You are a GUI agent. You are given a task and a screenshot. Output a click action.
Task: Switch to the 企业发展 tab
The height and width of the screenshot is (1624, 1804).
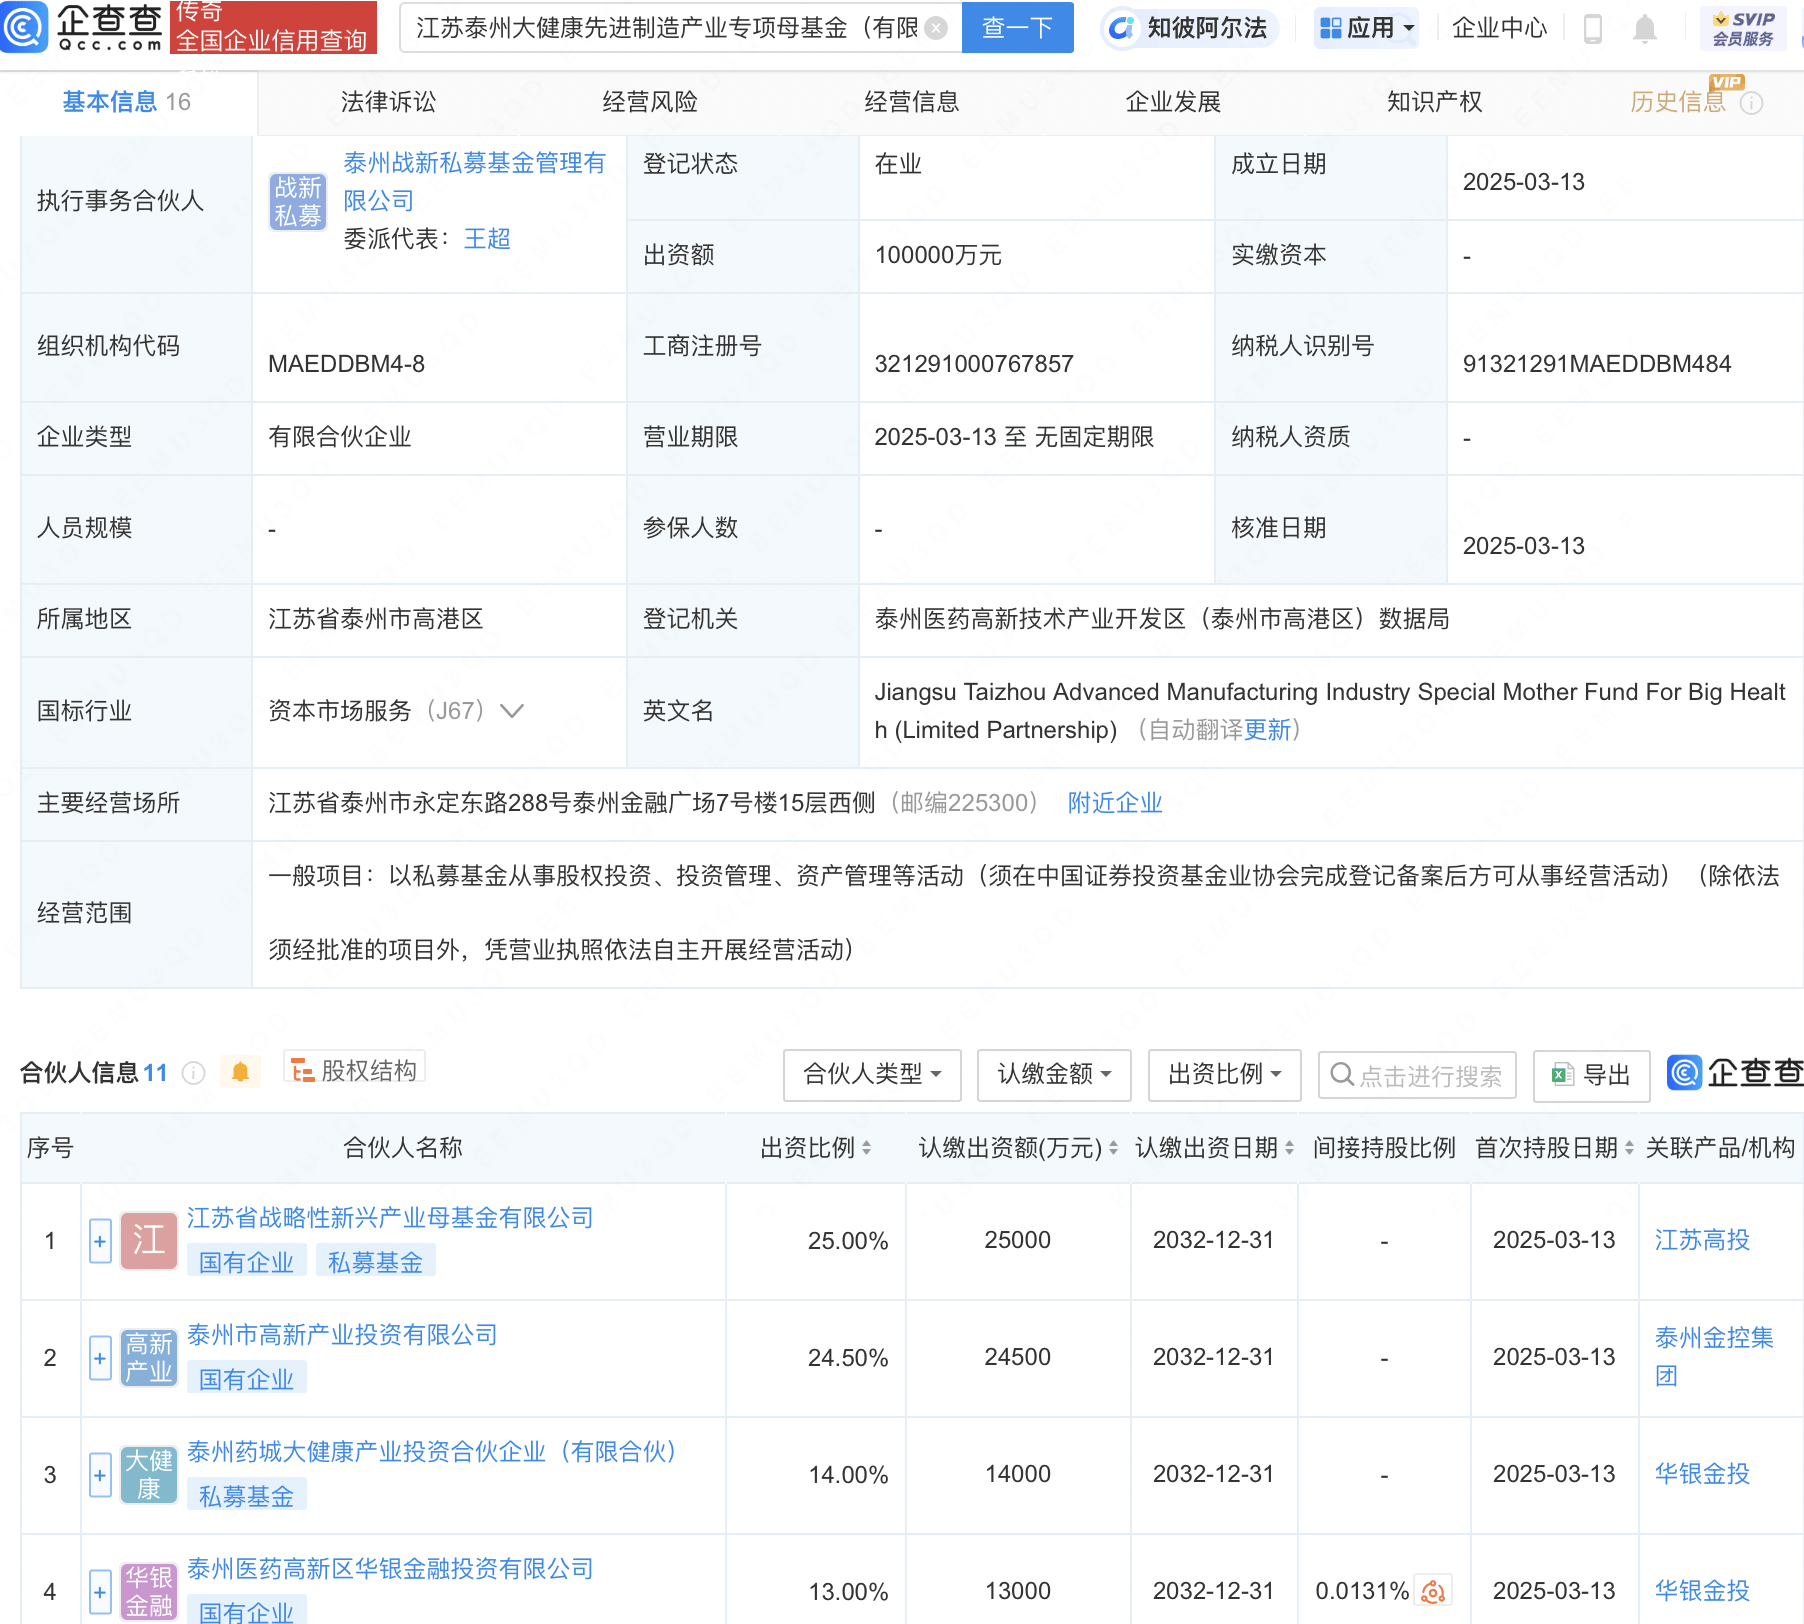(x=1173, y=102)
